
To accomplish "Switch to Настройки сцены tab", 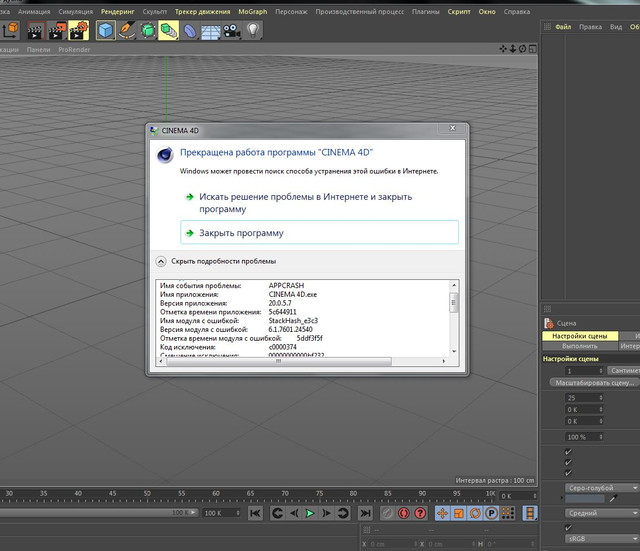I will (x=580, y=336).
